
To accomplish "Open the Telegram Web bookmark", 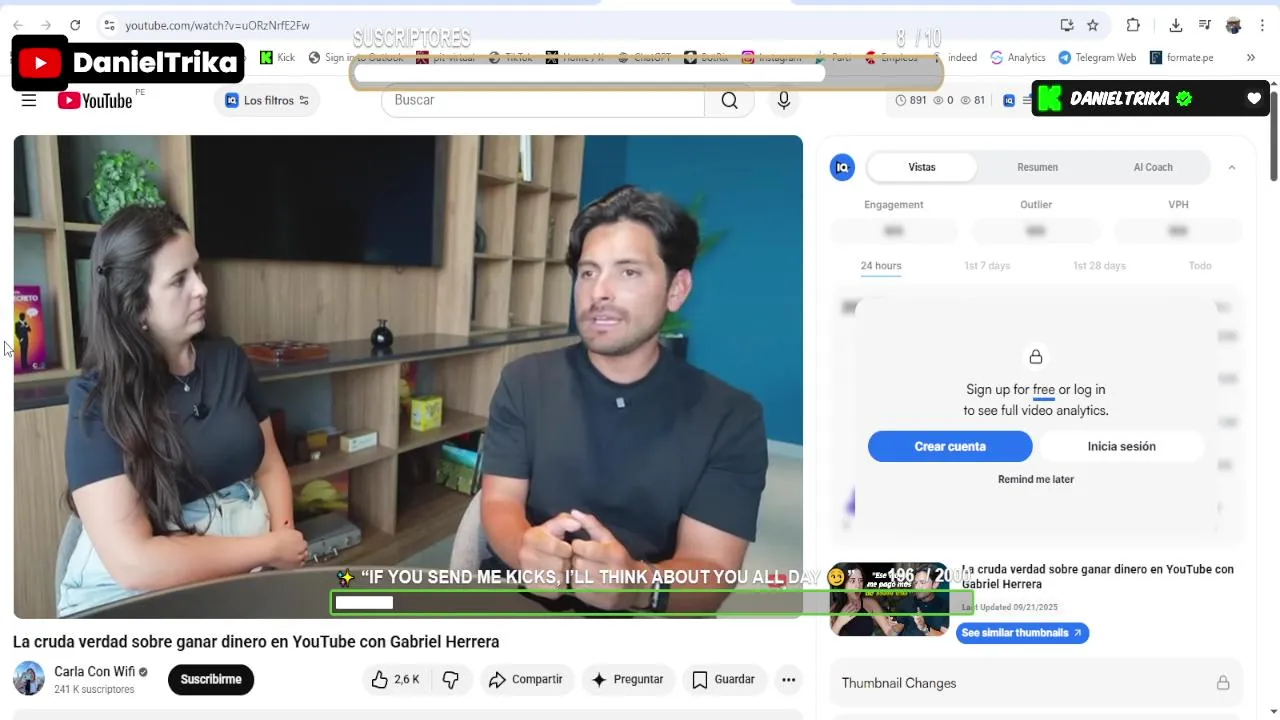I will [x=1097, y=57].
